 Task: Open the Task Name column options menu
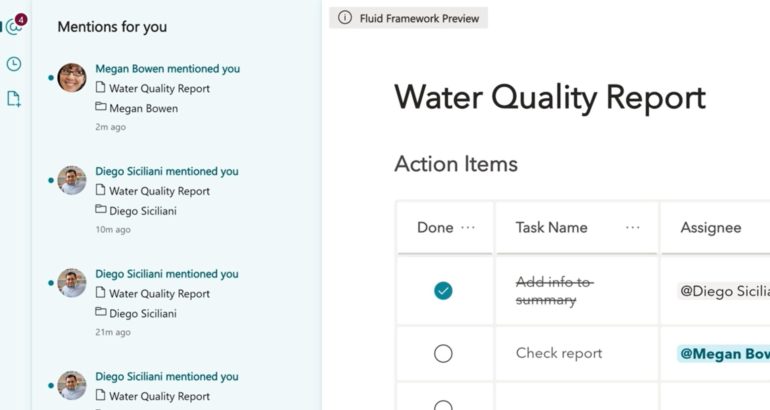tap(633, 228)
